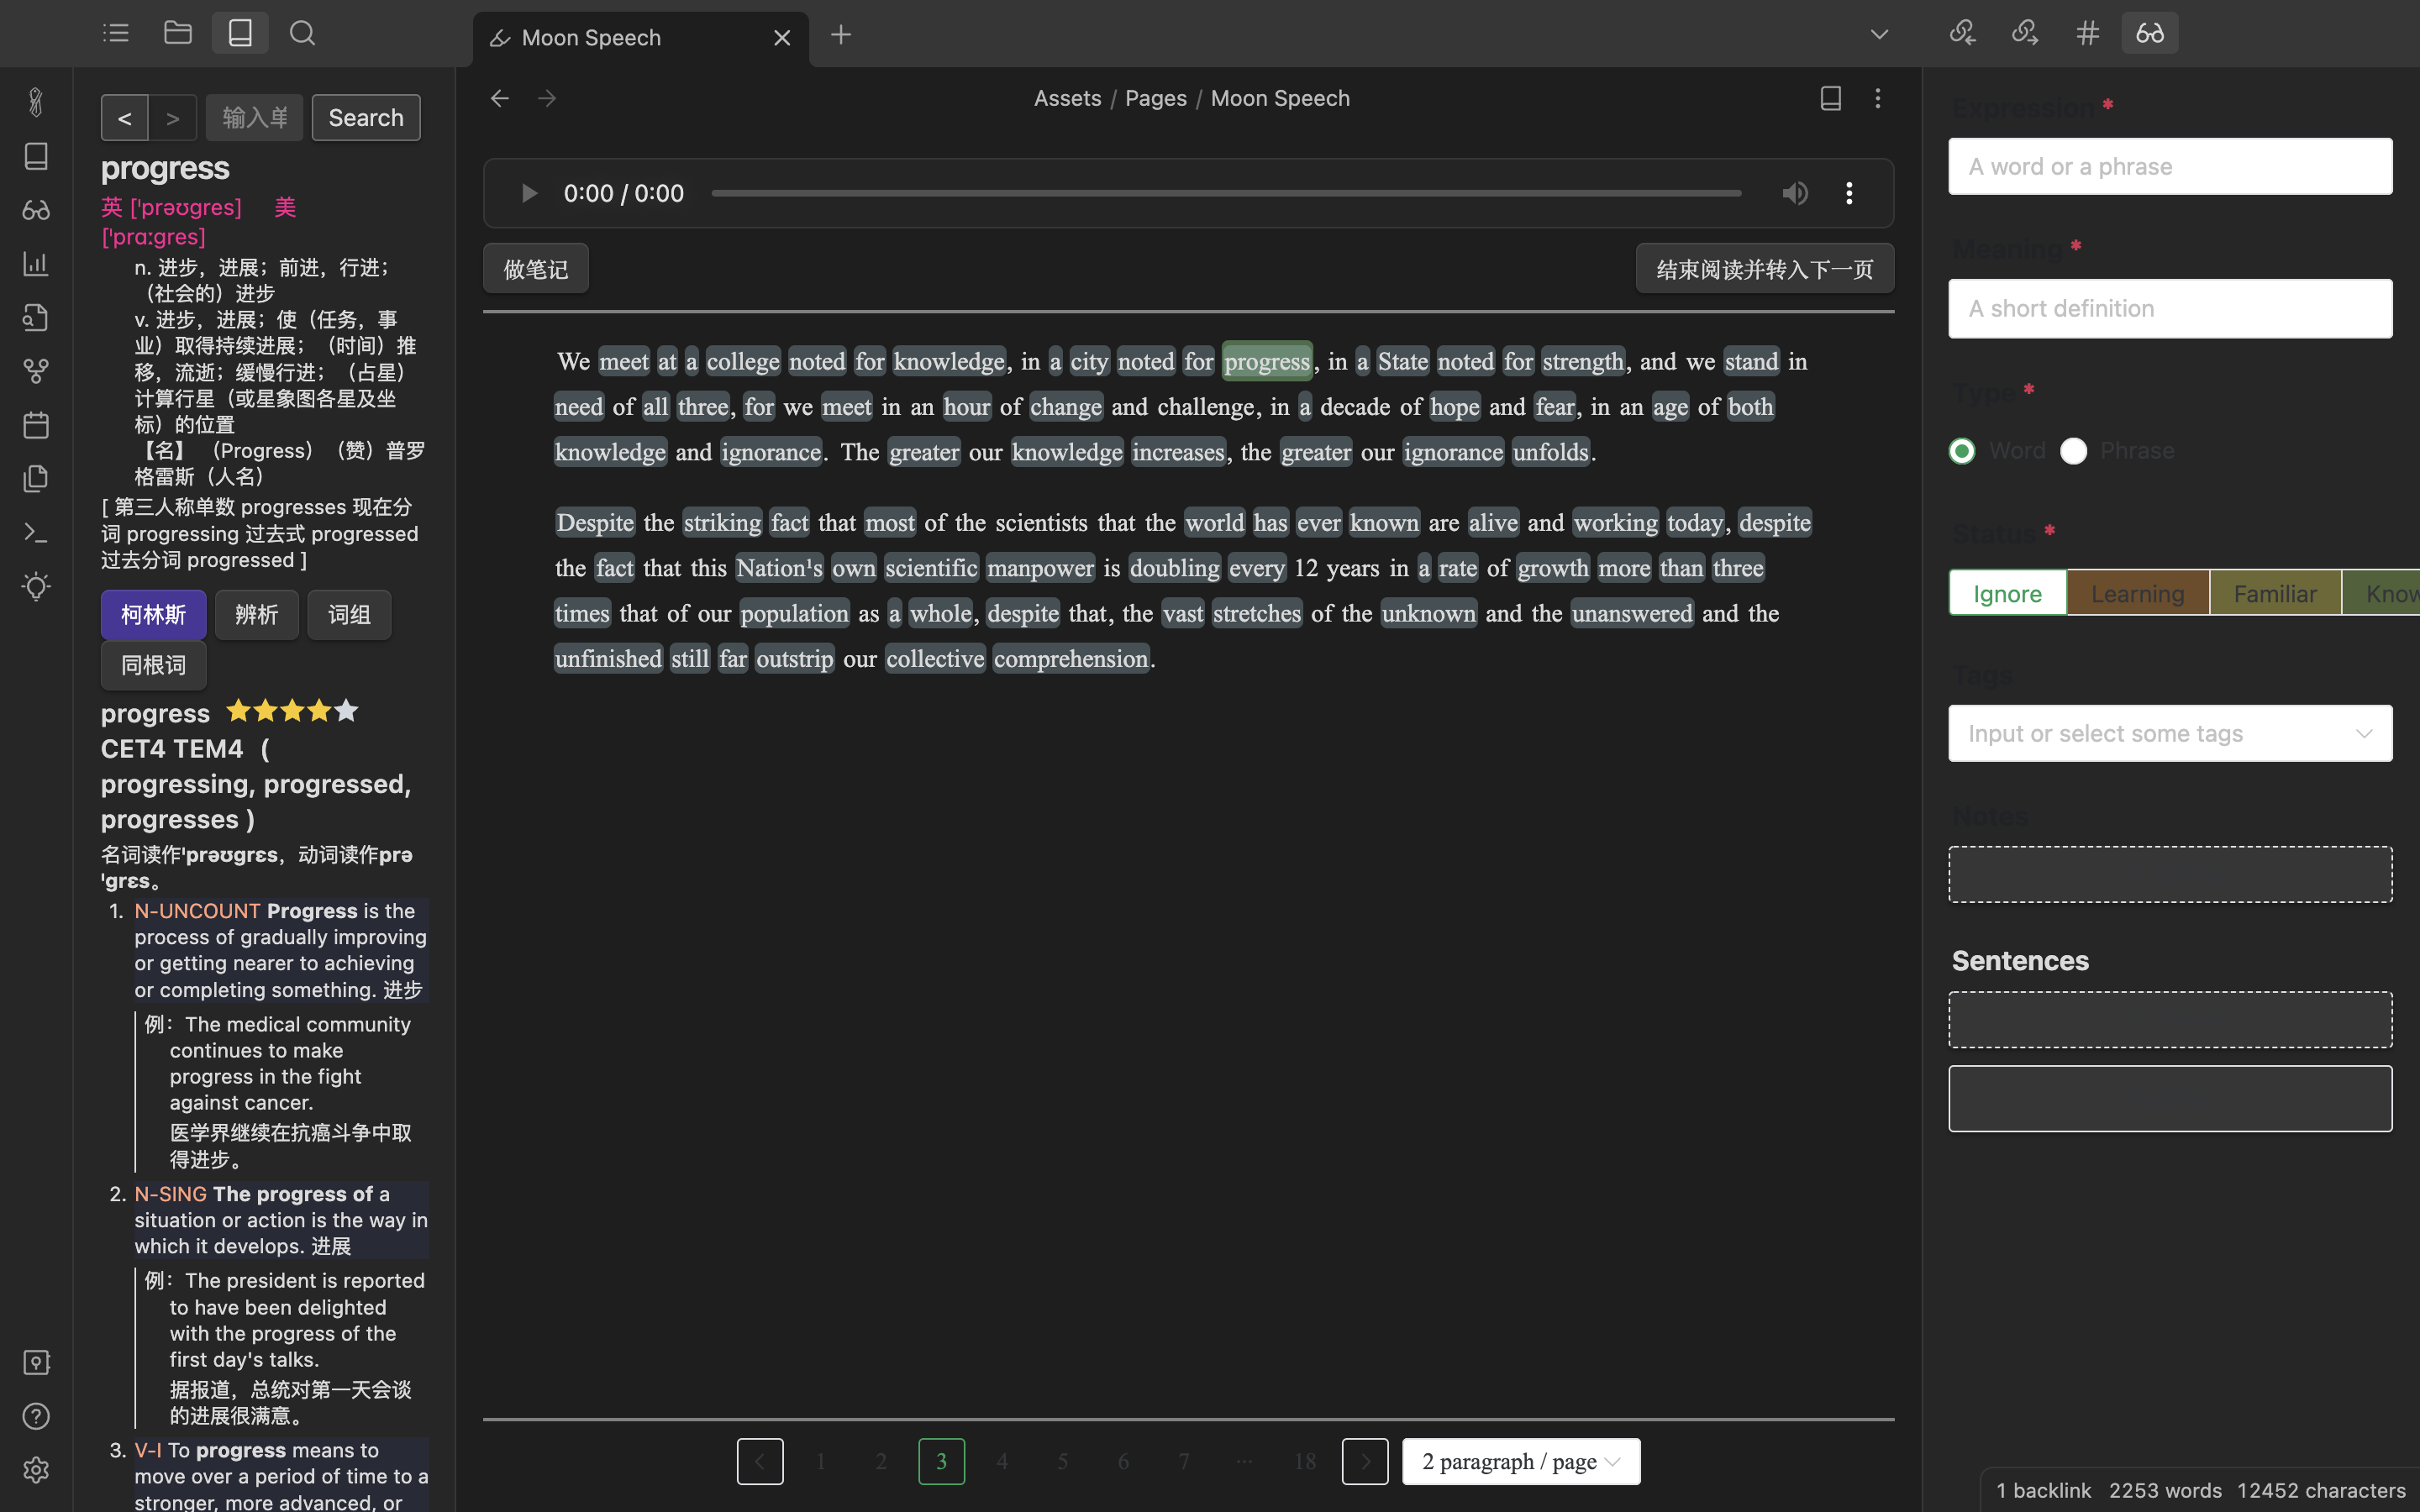Screen dimensions: 2420x1512
Task: Open the glasses reading icon in sidebar
Action: click(36, 210)
